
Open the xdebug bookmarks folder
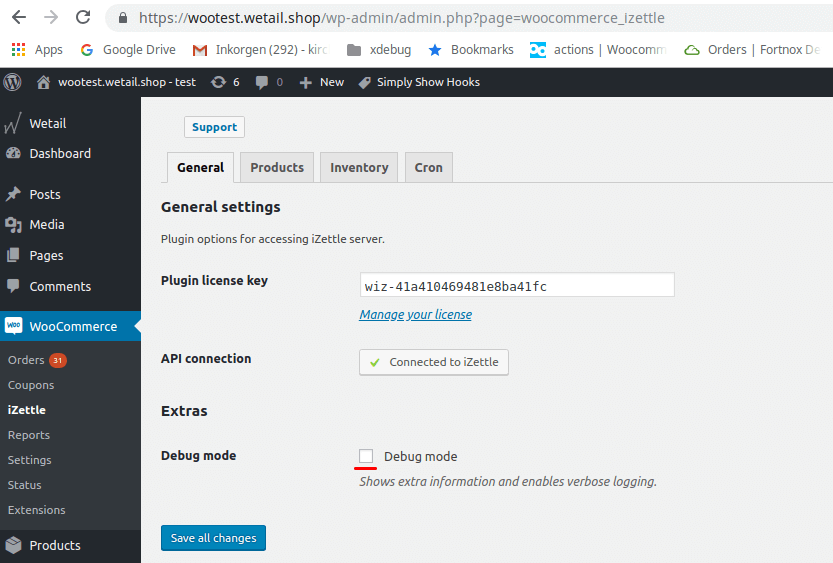[378, 49]
